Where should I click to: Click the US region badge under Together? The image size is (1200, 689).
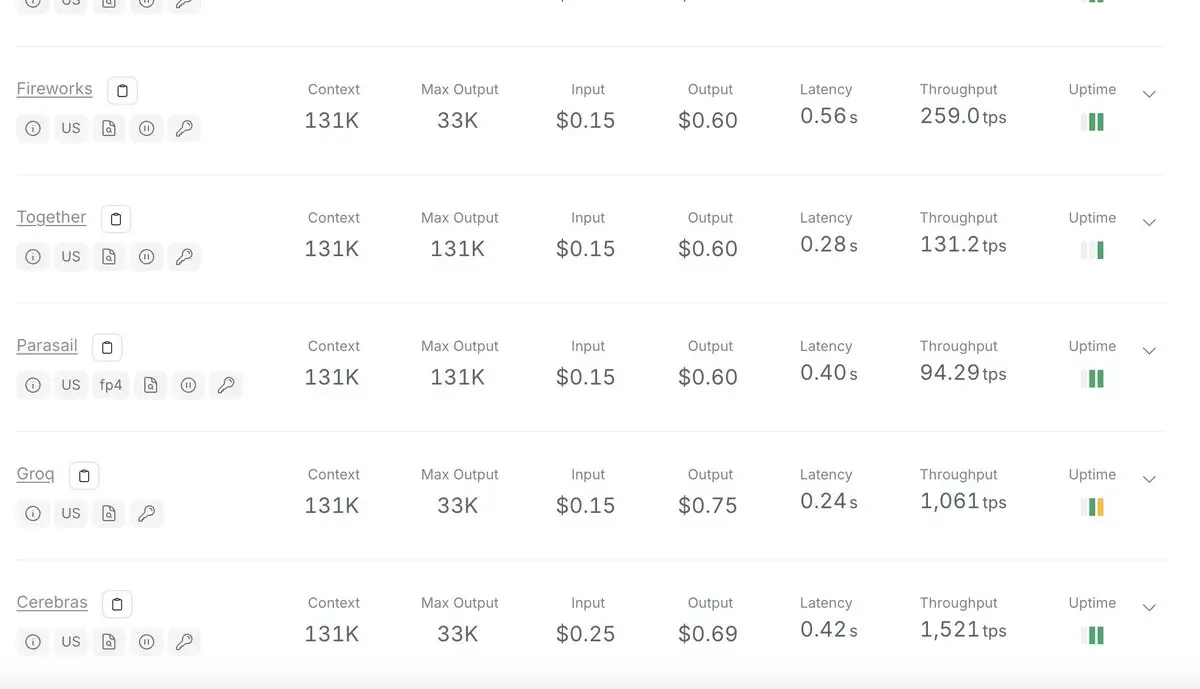pyautogui.click(x=71, y=256)
